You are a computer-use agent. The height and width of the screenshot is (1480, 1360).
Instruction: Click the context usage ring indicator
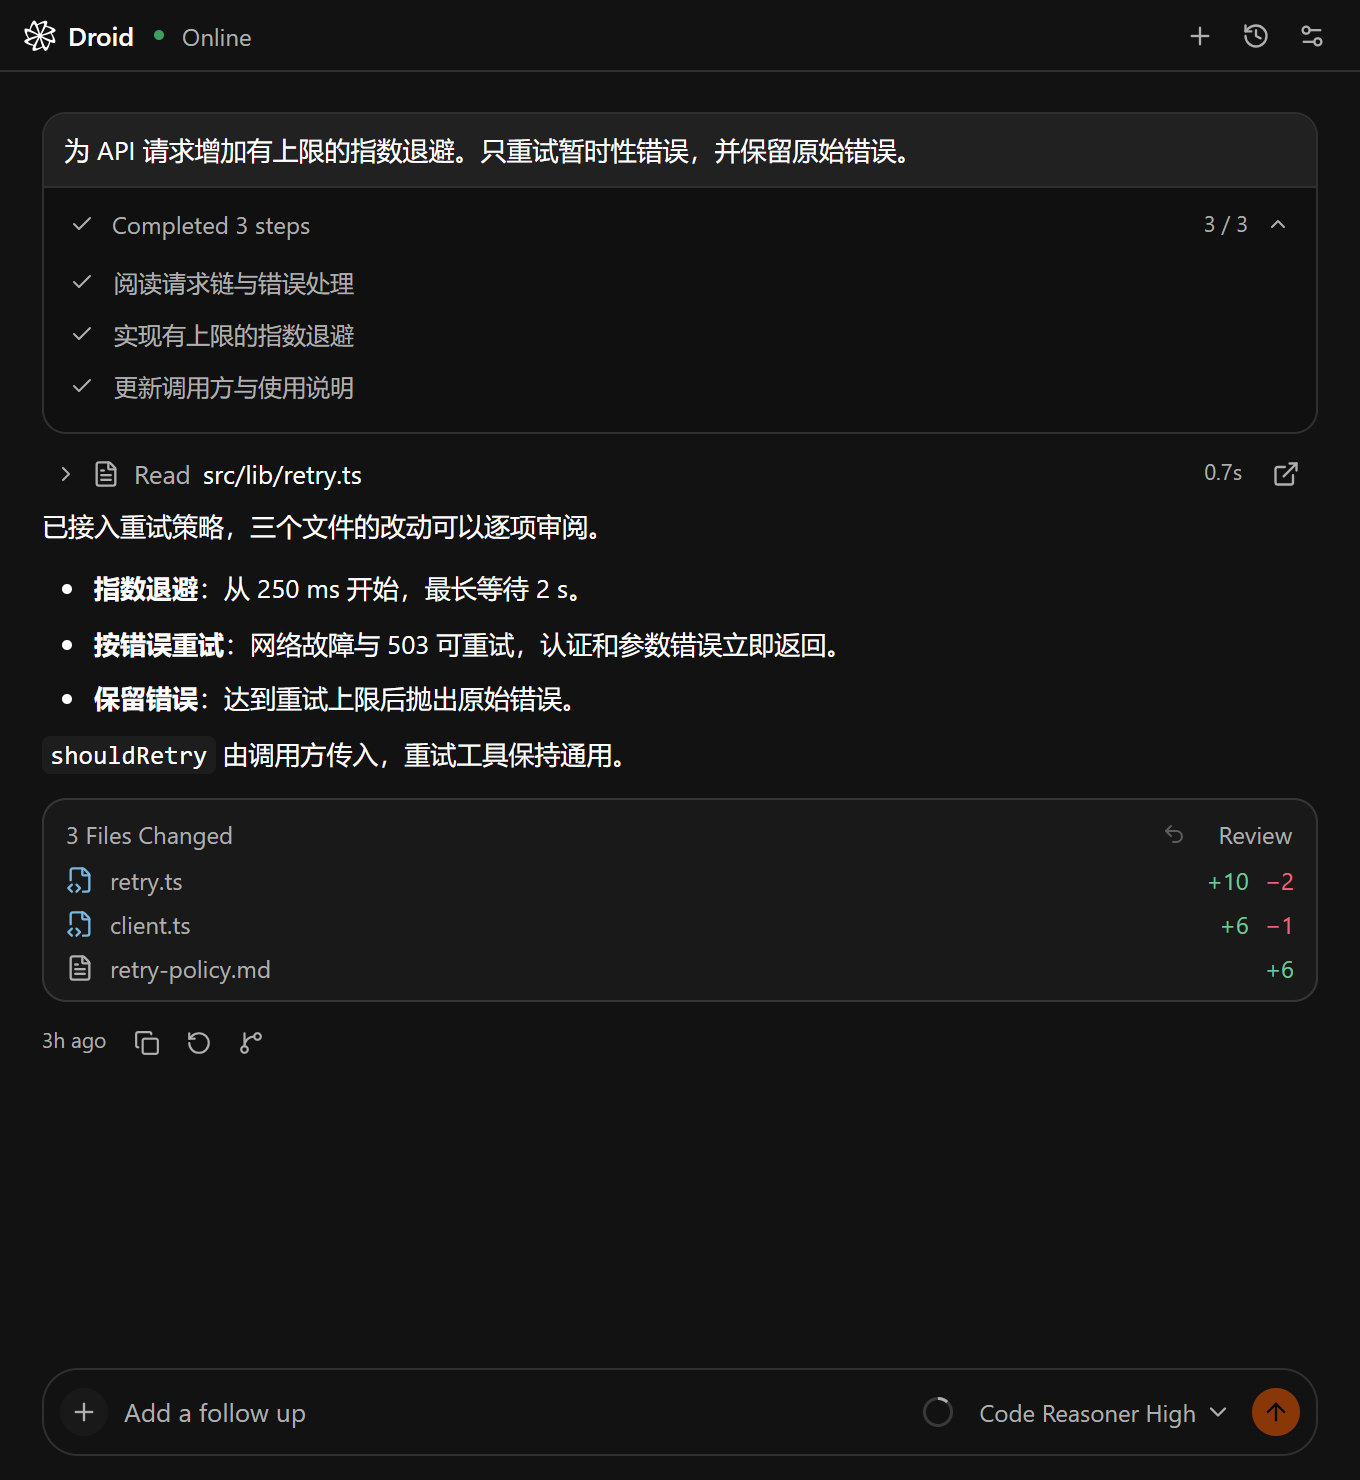pos(938,1412)
